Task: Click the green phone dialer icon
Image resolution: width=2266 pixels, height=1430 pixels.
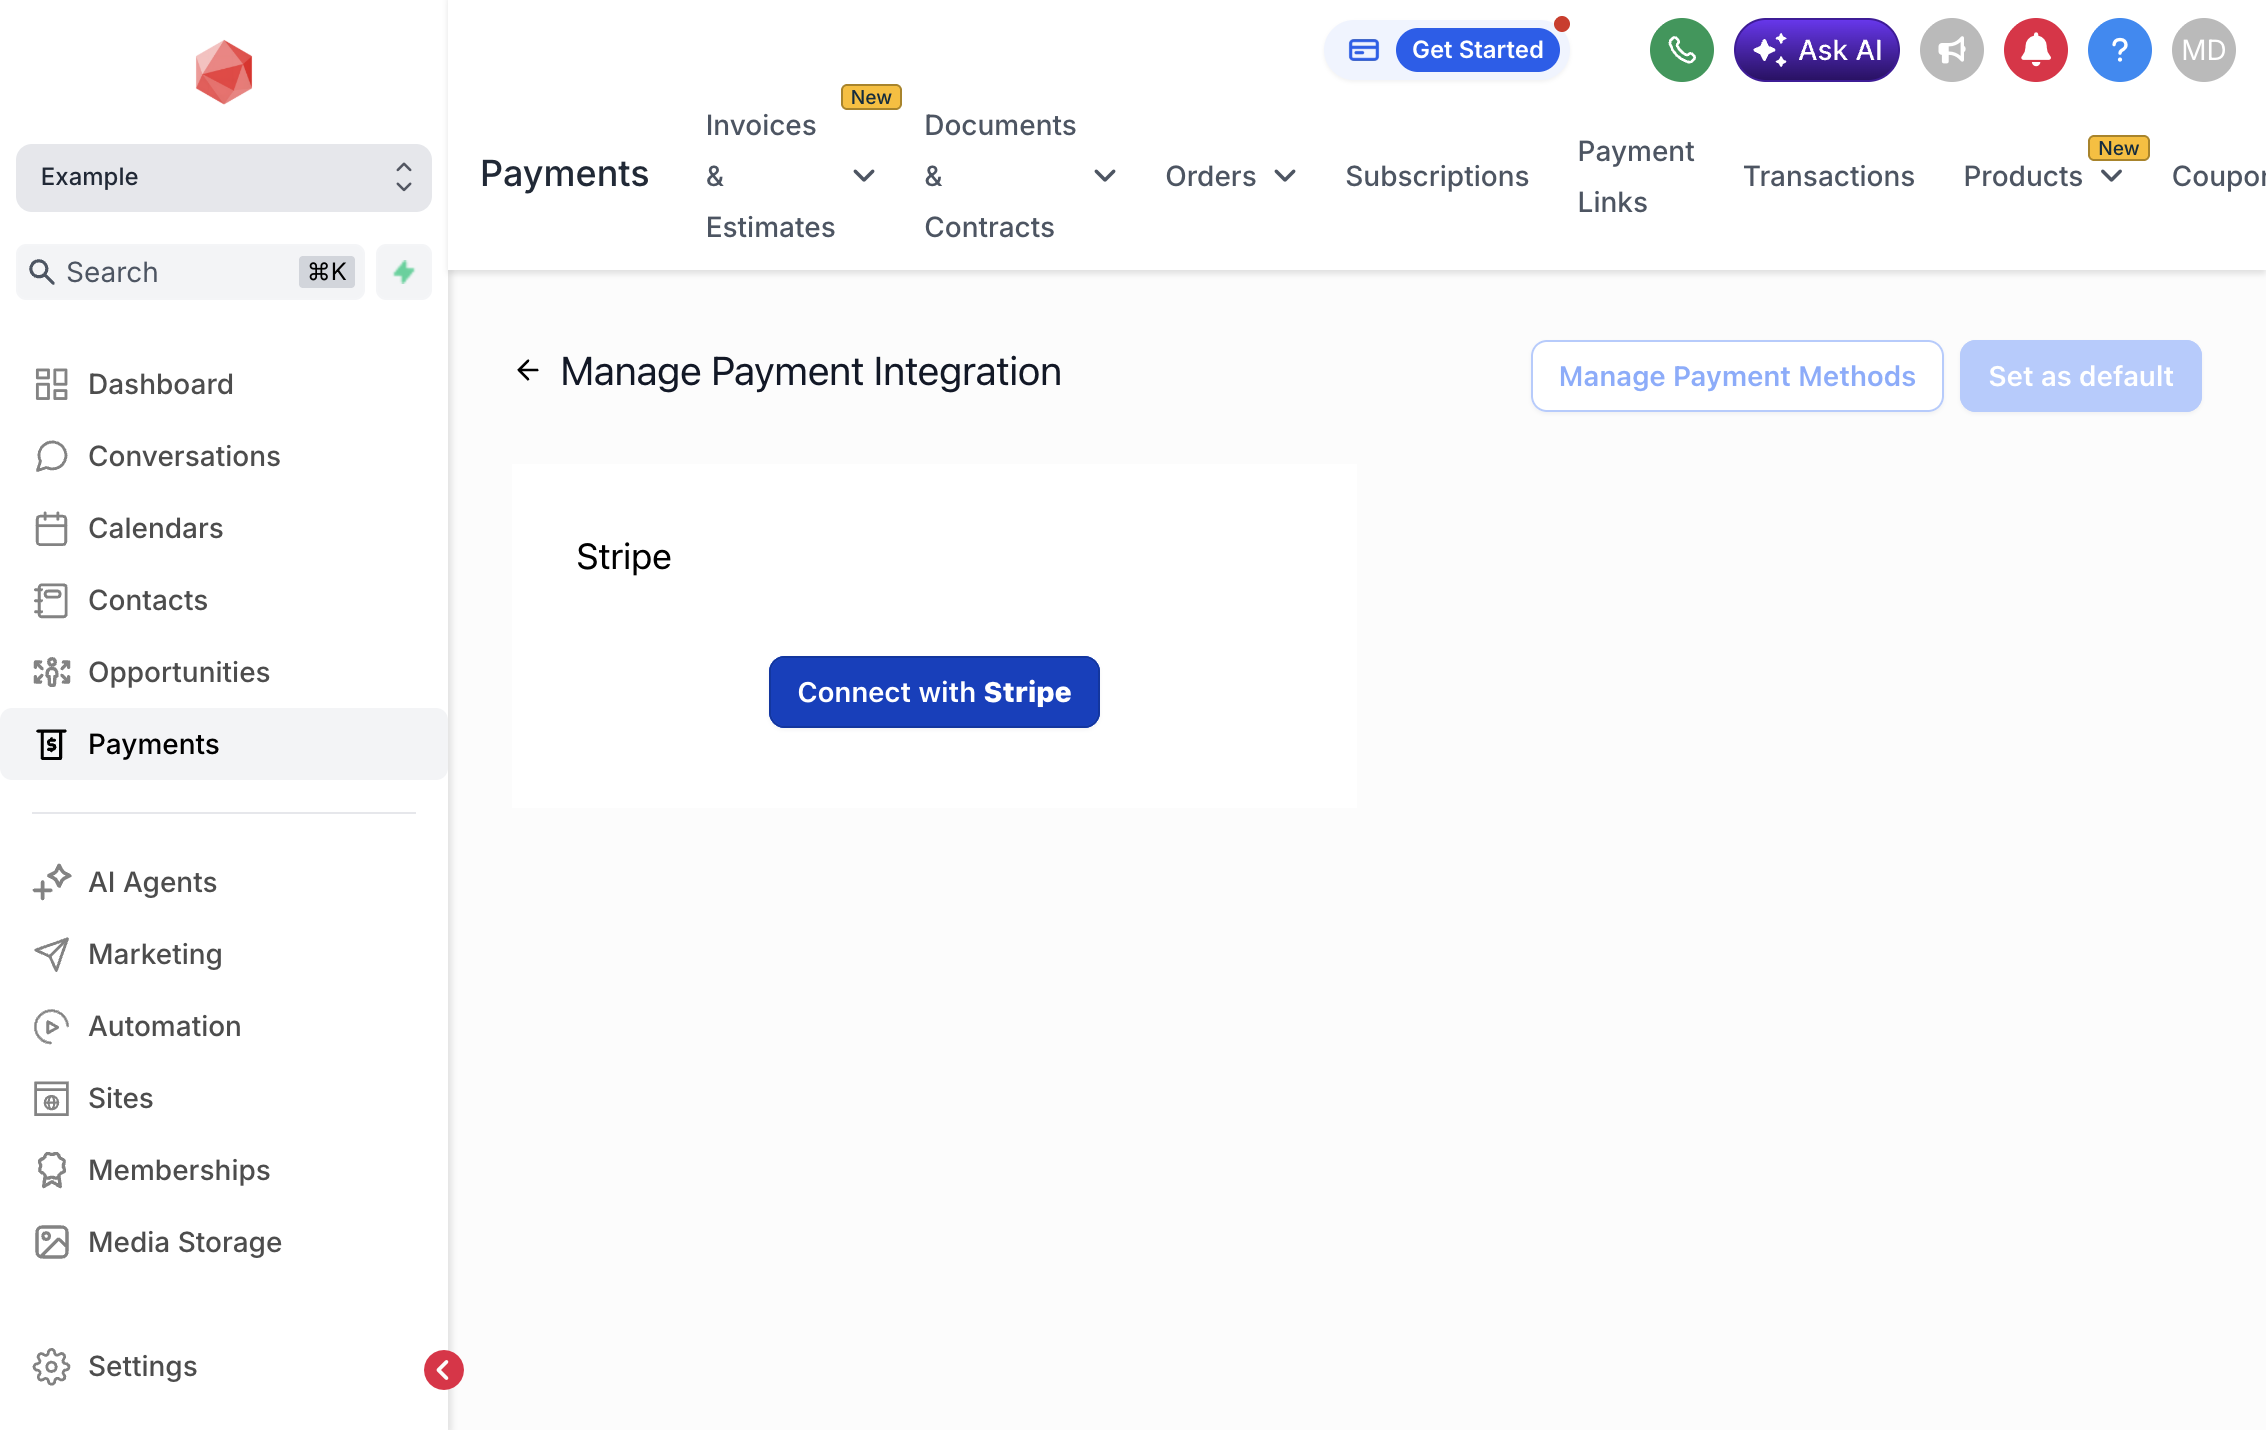Action: (1682, 50)
